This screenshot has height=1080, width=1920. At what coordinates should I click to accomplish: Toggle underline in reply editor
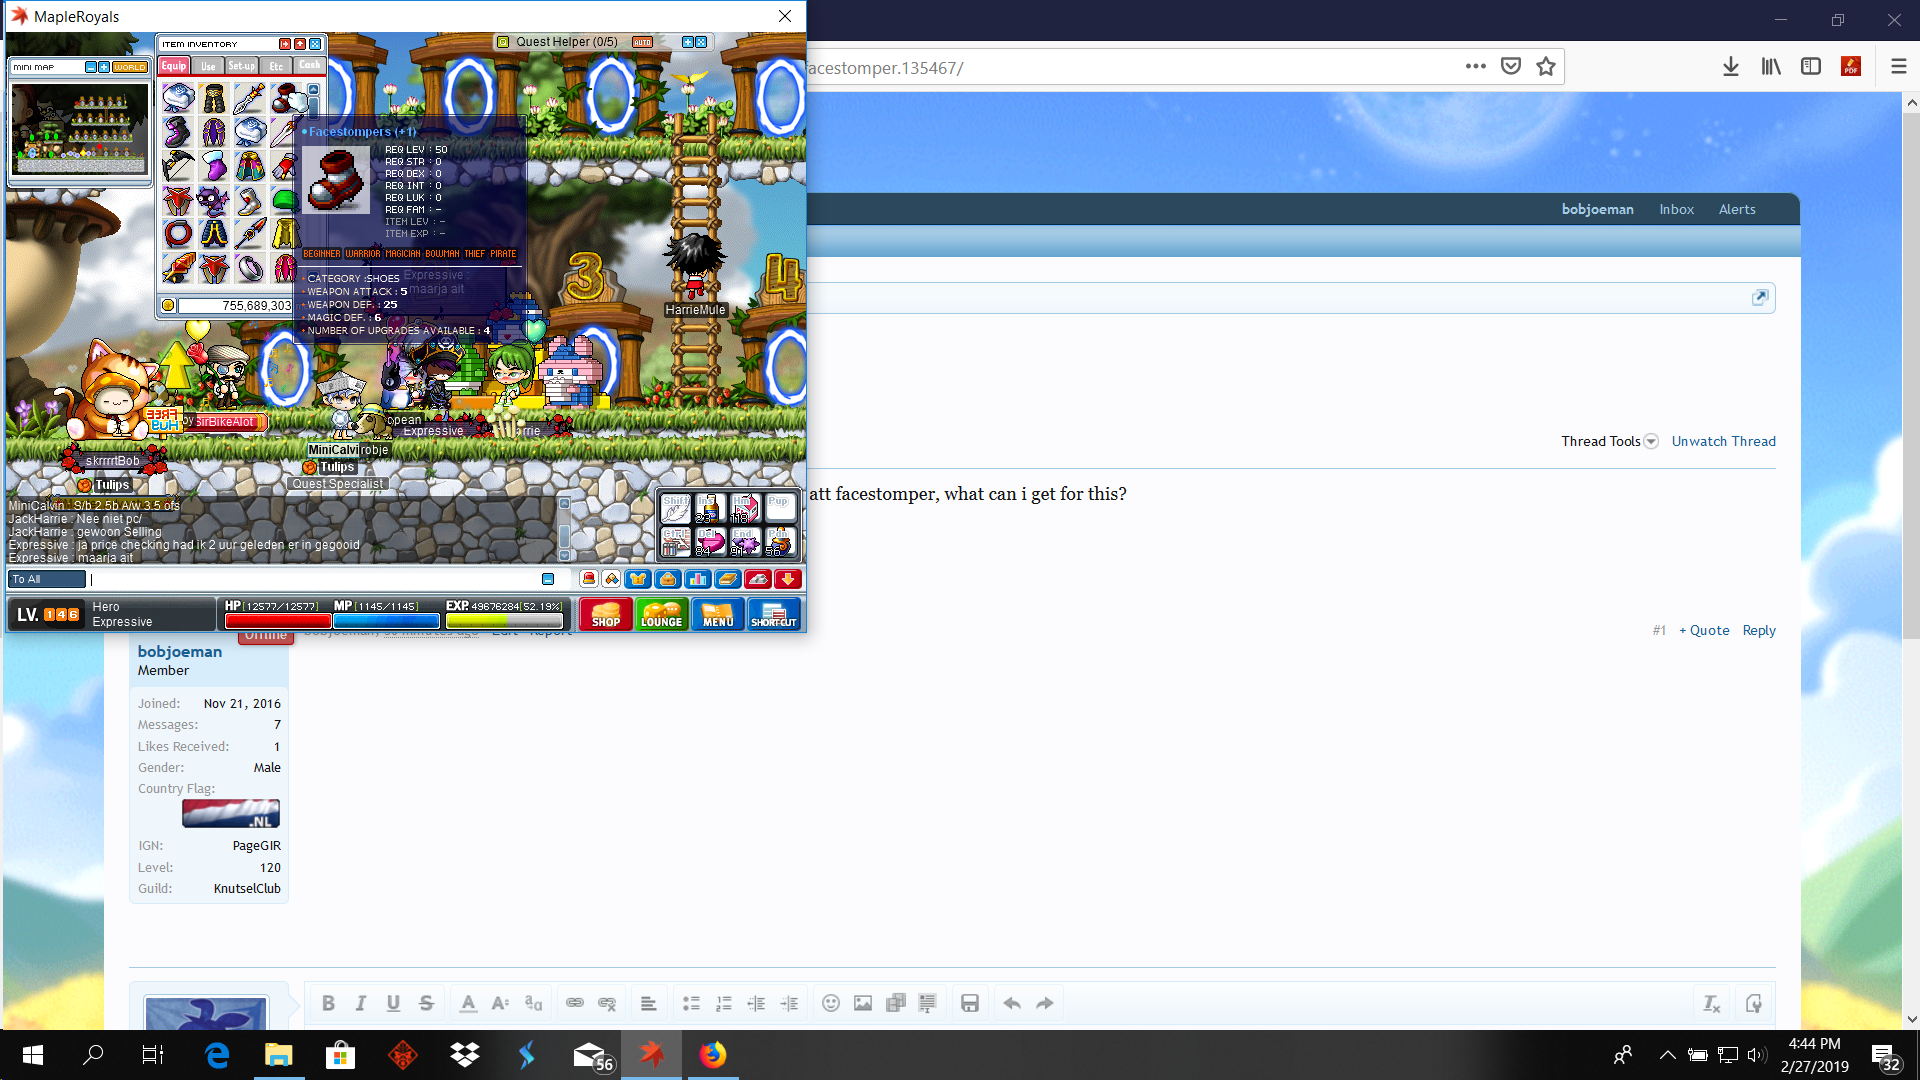(393, 1003)
